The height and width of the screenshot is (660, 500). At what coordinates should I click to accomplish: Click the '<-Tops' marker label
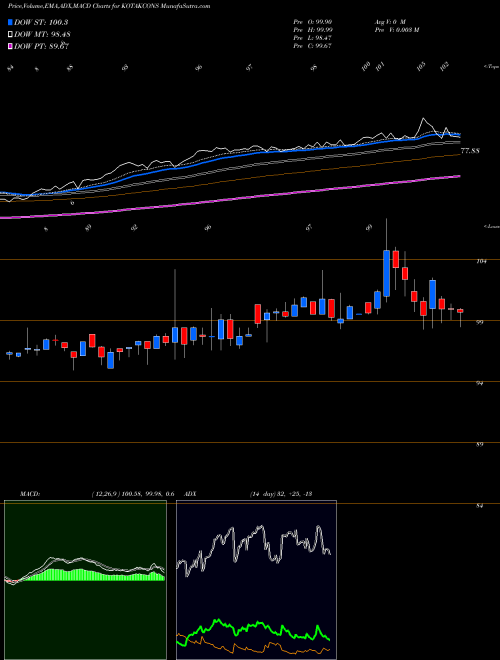491,67
